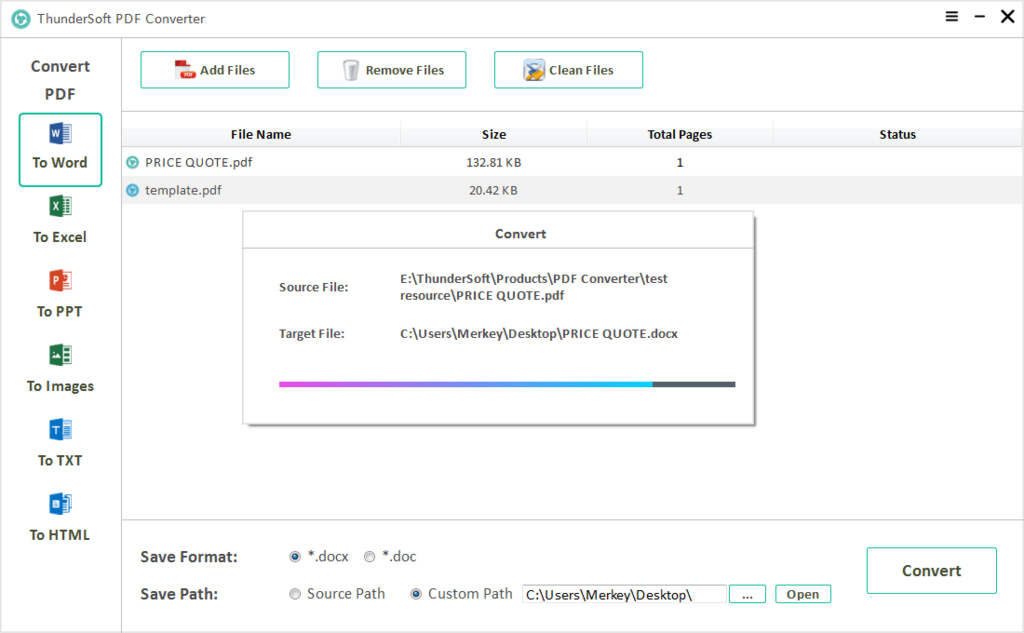Click the custom save path input field
Image resolution: width=1024 pixels, height=633 pixels.
(624, 594)
